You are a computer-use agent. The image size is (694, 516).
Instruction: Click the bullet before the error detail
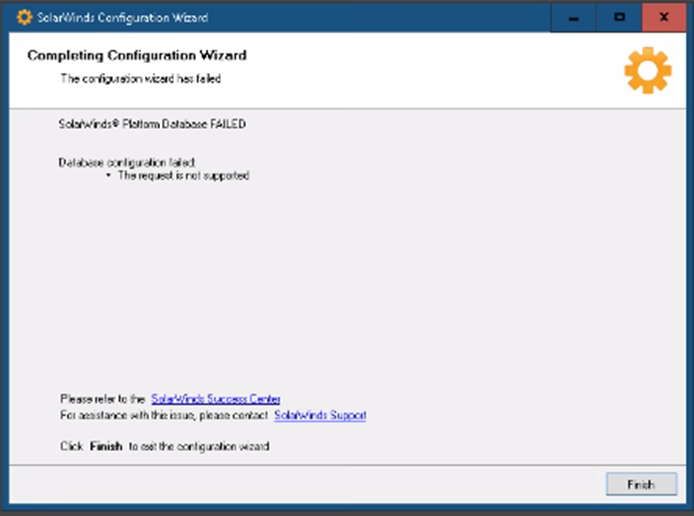108,176
